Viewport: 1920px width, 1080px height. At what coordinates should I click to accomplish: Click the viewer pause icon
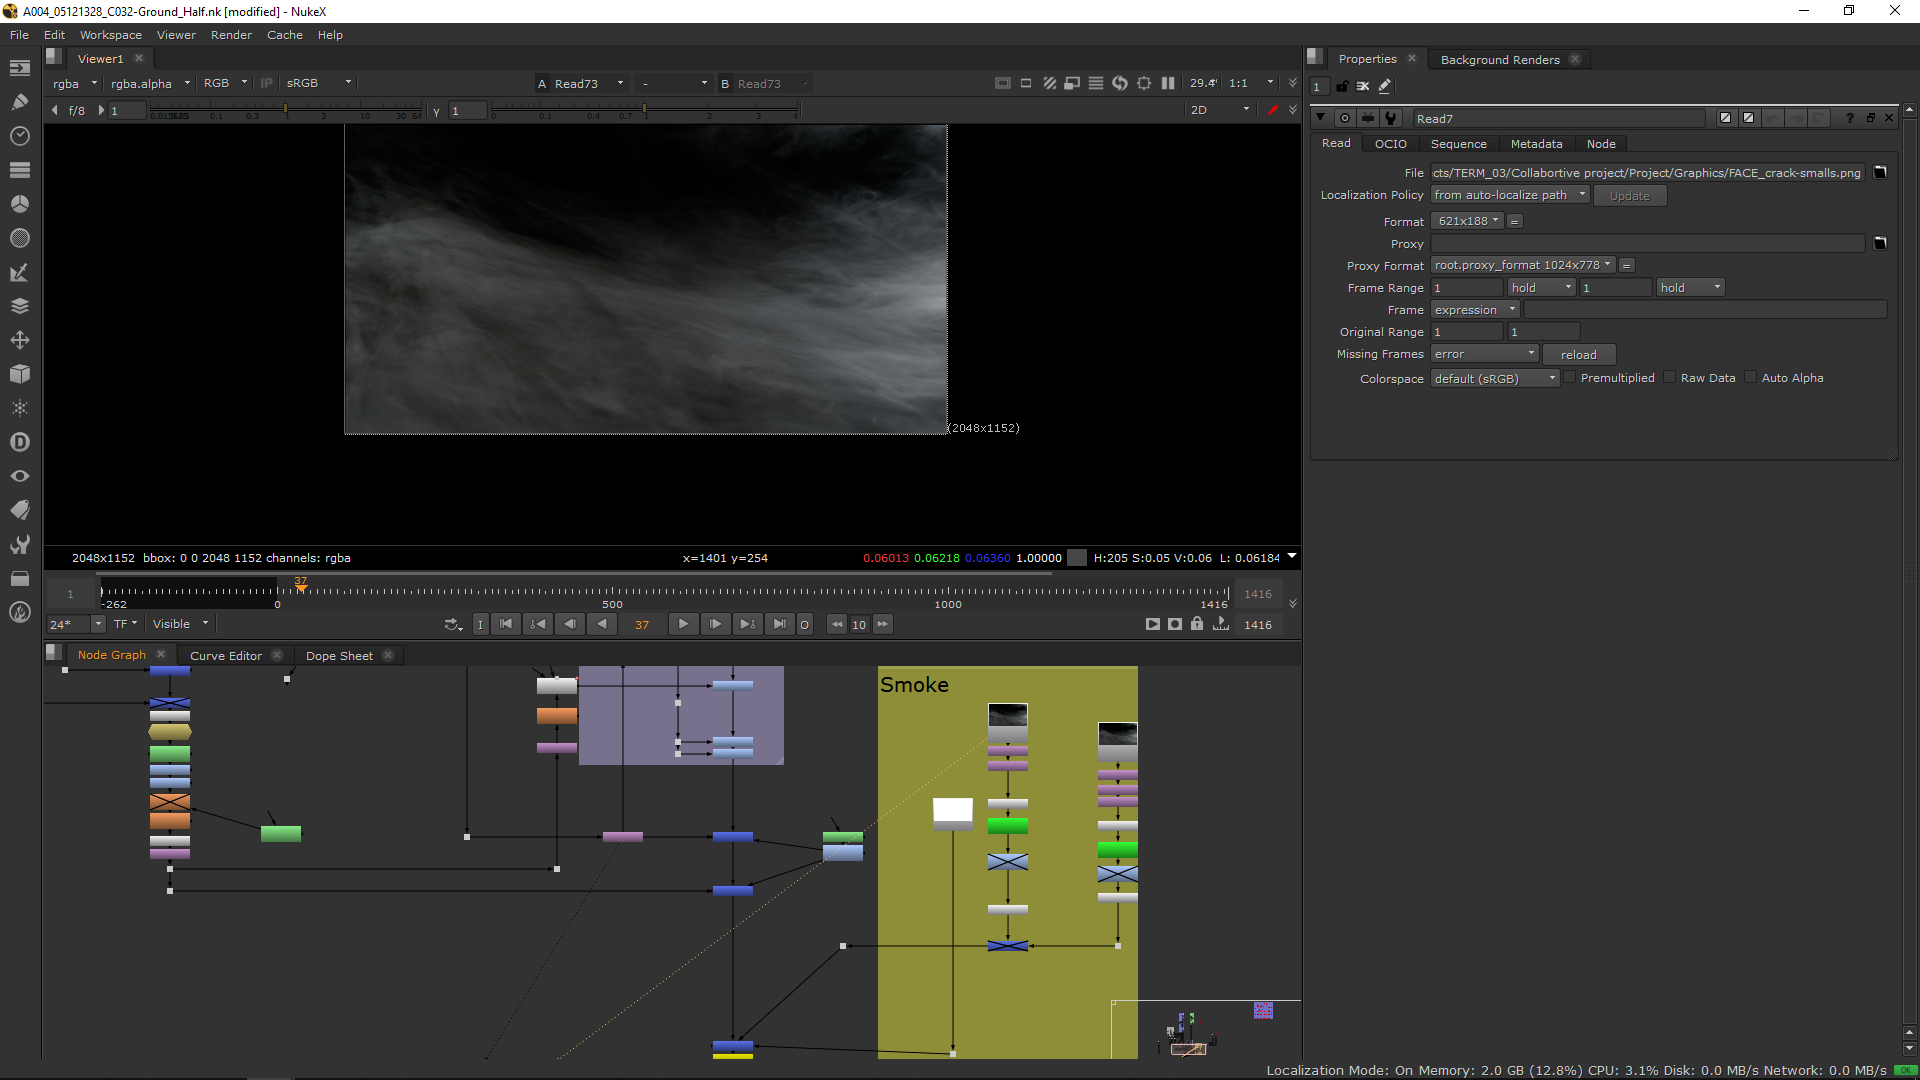(1168, 83)
